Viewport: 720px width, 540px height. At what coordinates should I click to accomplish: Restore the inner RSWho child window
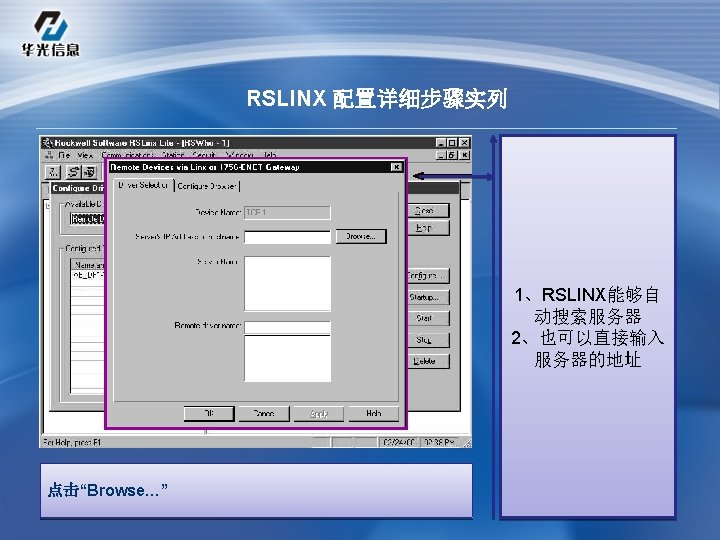(452, 155)
